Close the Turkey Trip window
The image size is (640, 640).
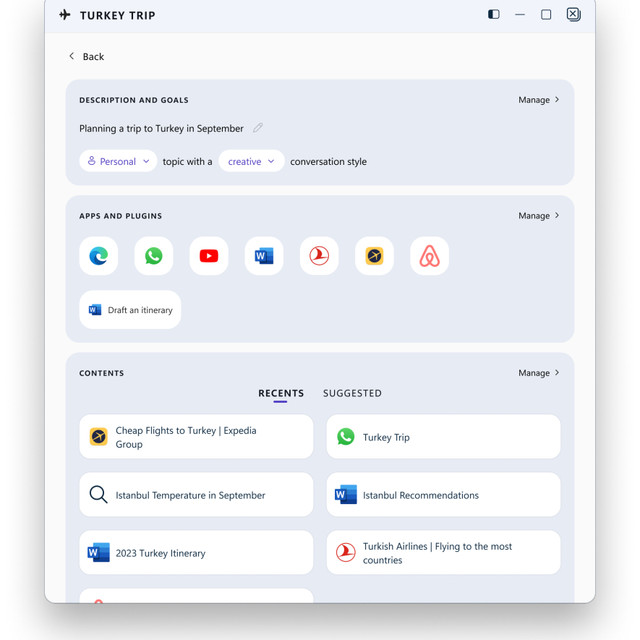point(573,14)
